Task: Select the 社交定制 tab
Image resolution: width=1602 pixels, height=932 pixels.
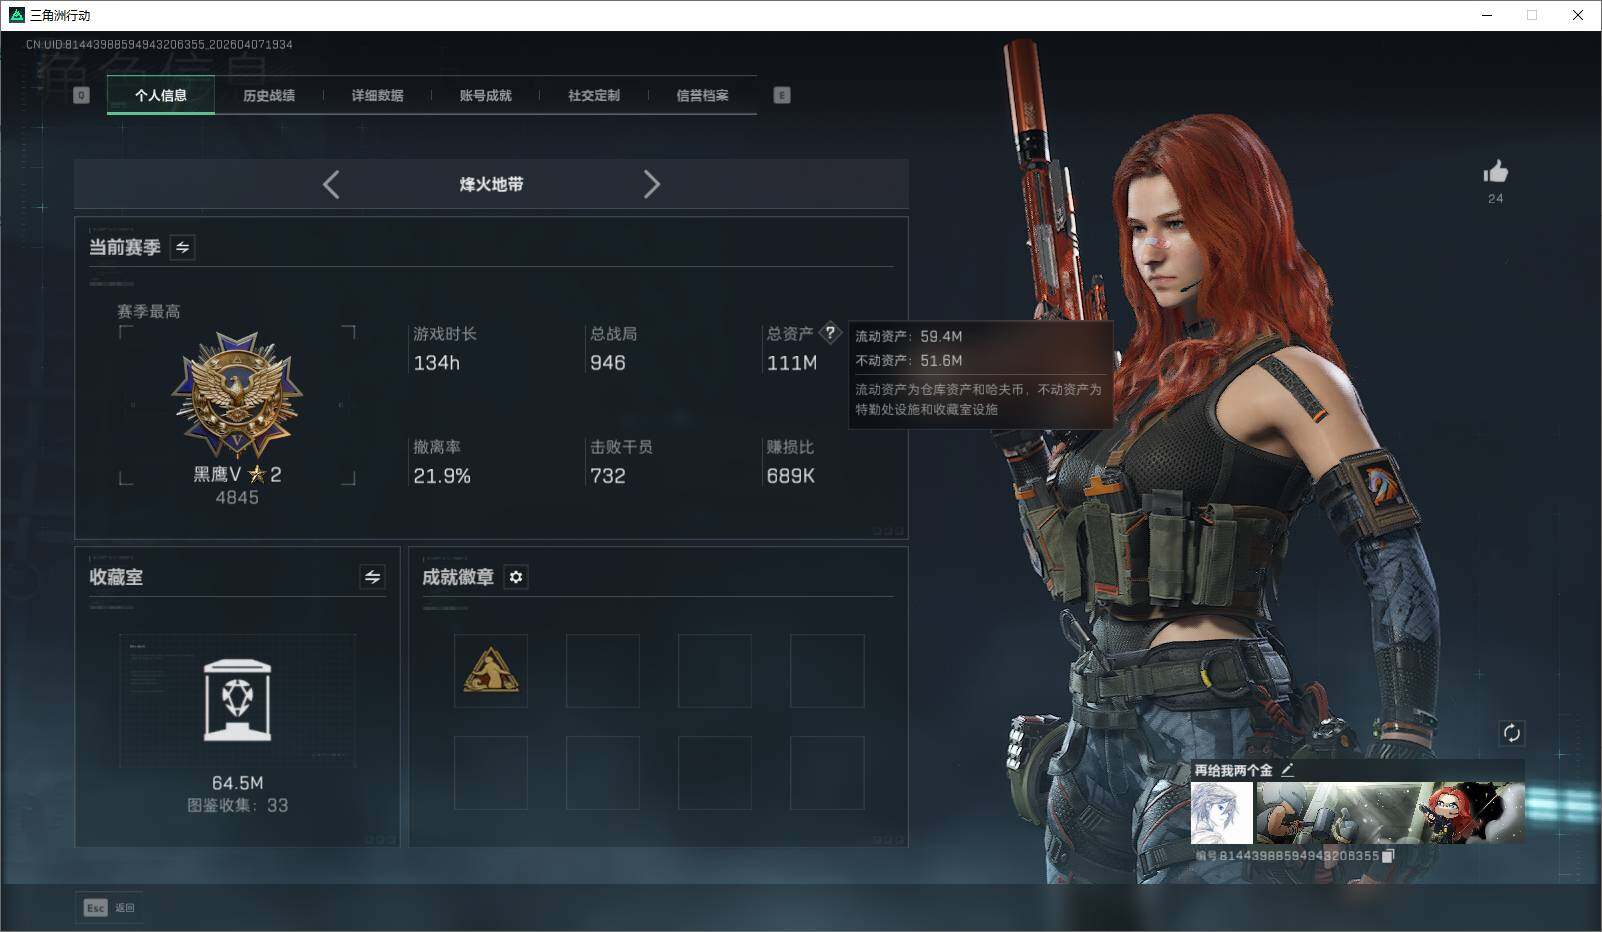Action: point(594,96)
